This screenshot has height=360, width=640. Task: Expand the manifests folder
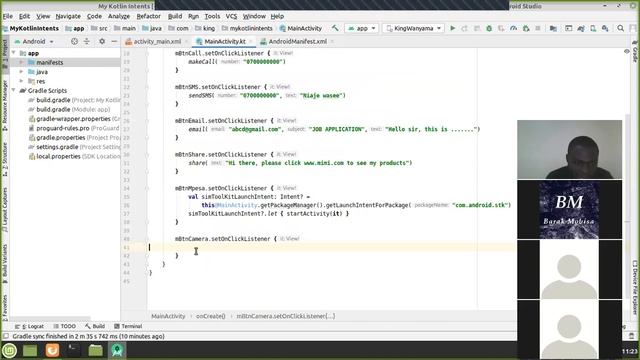pos(21,62)
